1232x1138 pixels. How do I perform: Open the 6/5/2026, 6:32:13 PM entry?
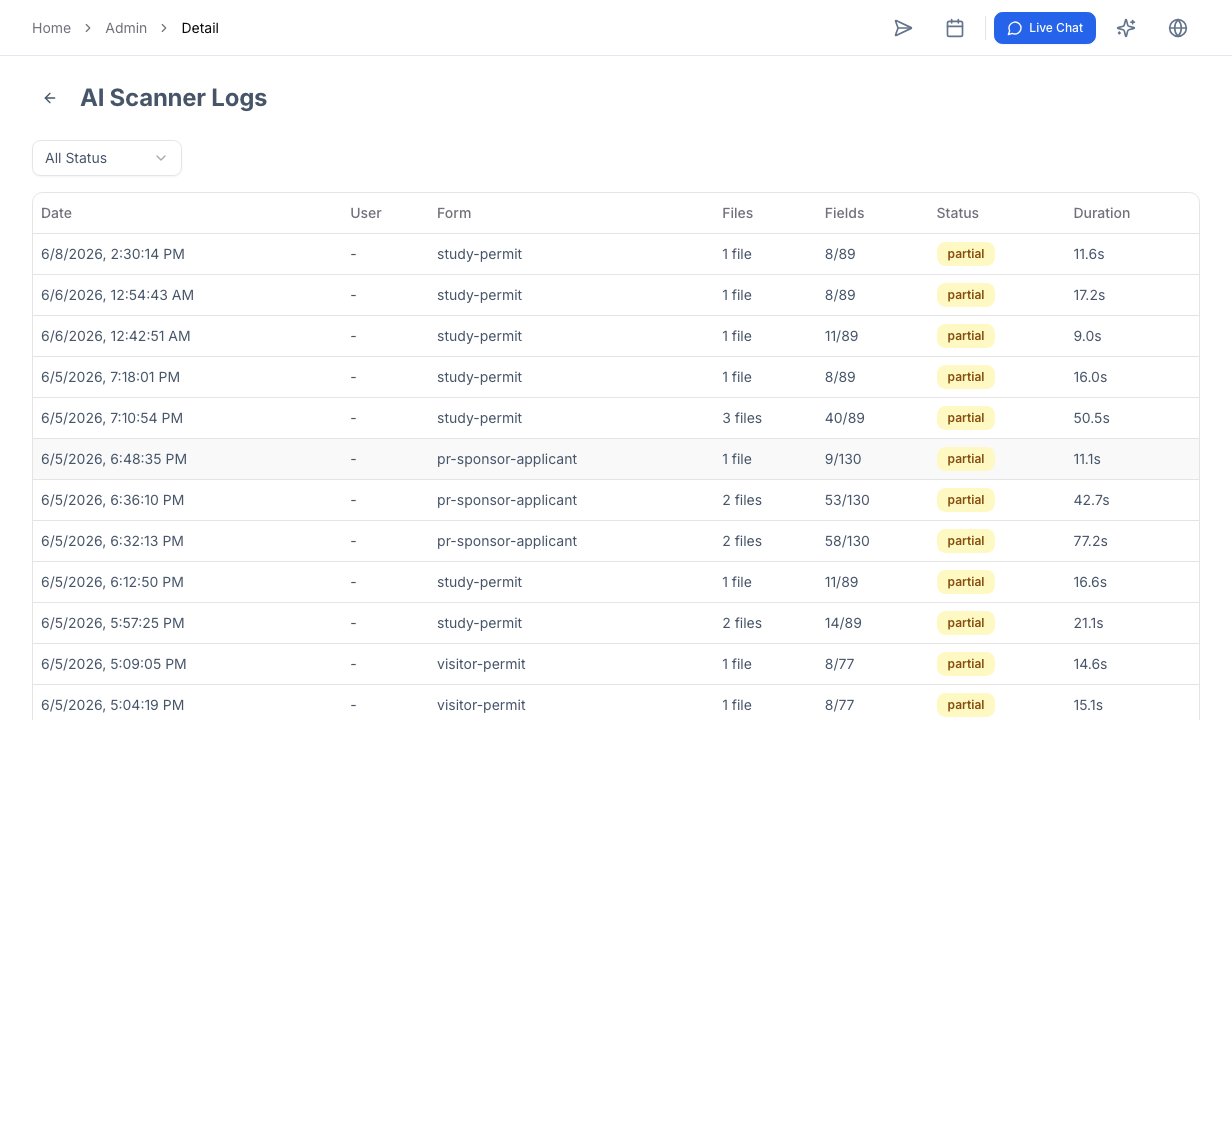click(x=616, y=541)
